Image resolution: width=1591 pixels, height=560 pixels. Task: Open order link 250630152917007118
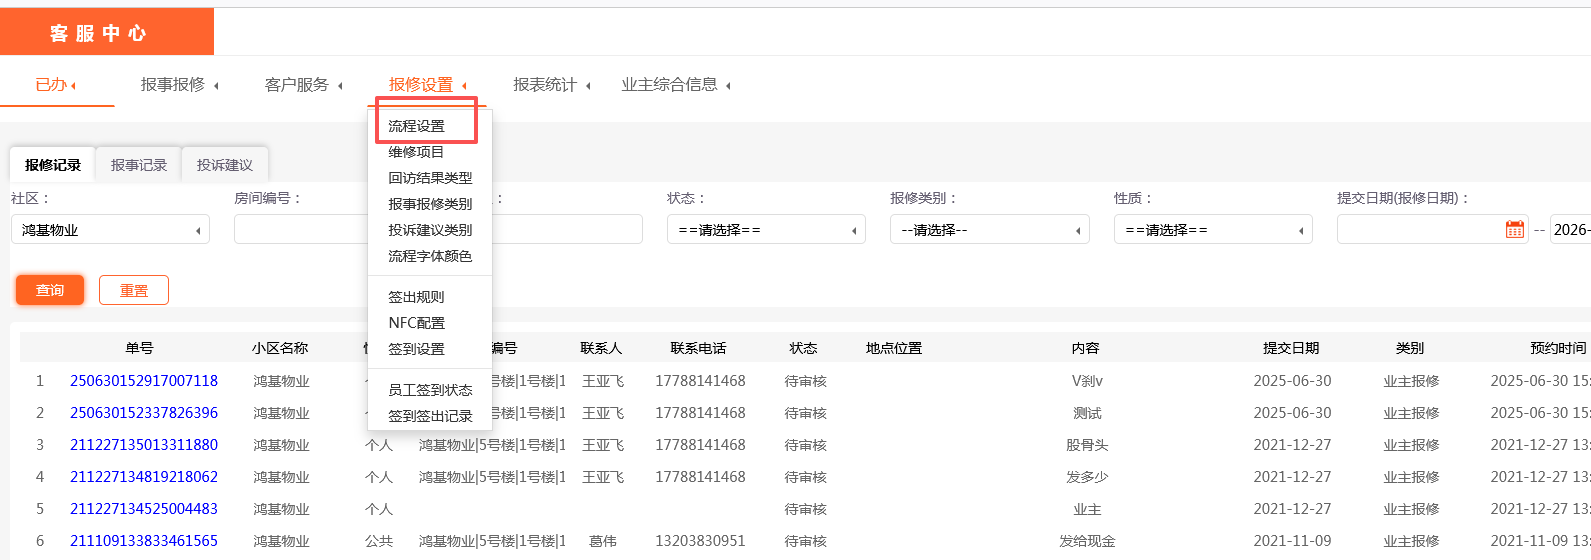pos(144,381)
